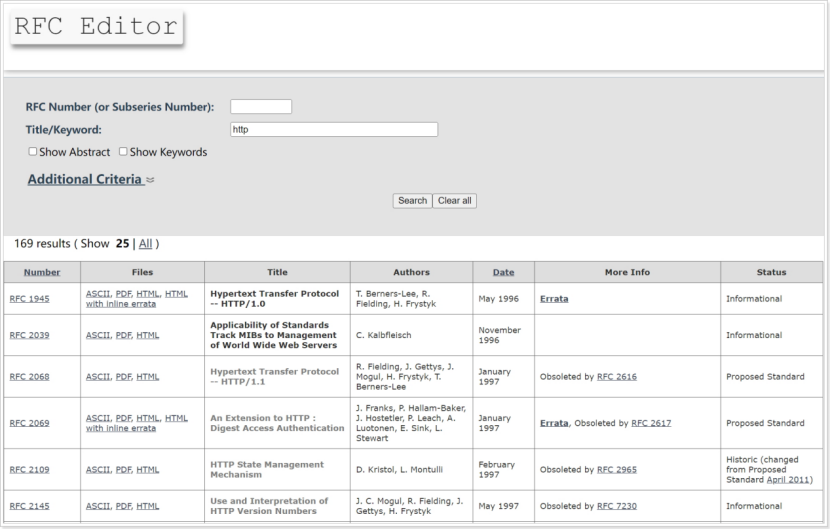Enable the Show Keywords checkbox
Screen dimensions: 830x530
click(123, 151)
